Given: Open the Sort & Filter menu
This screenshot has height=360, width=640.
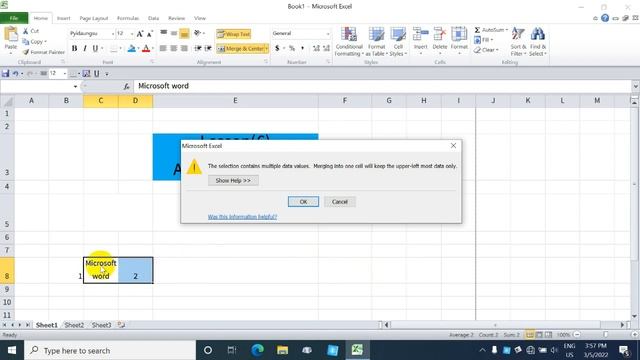Looking at the screenshot, I should coord(518,42).
